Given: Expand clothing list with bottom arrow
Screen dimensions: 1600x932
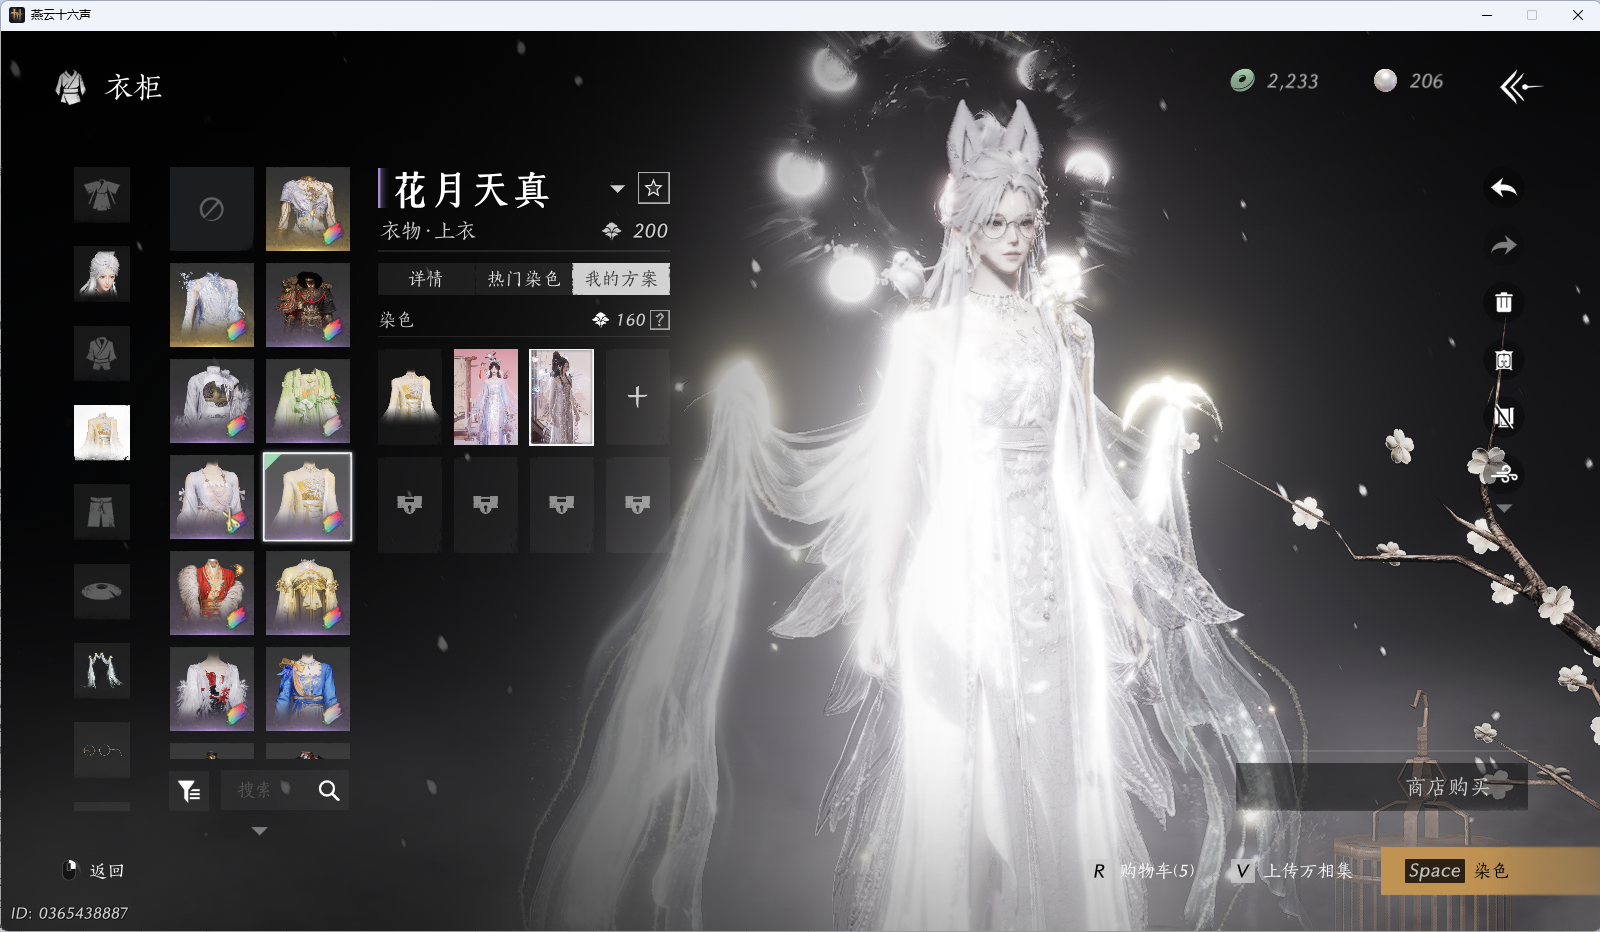Looking at the screenshot, I should [260, 830].
